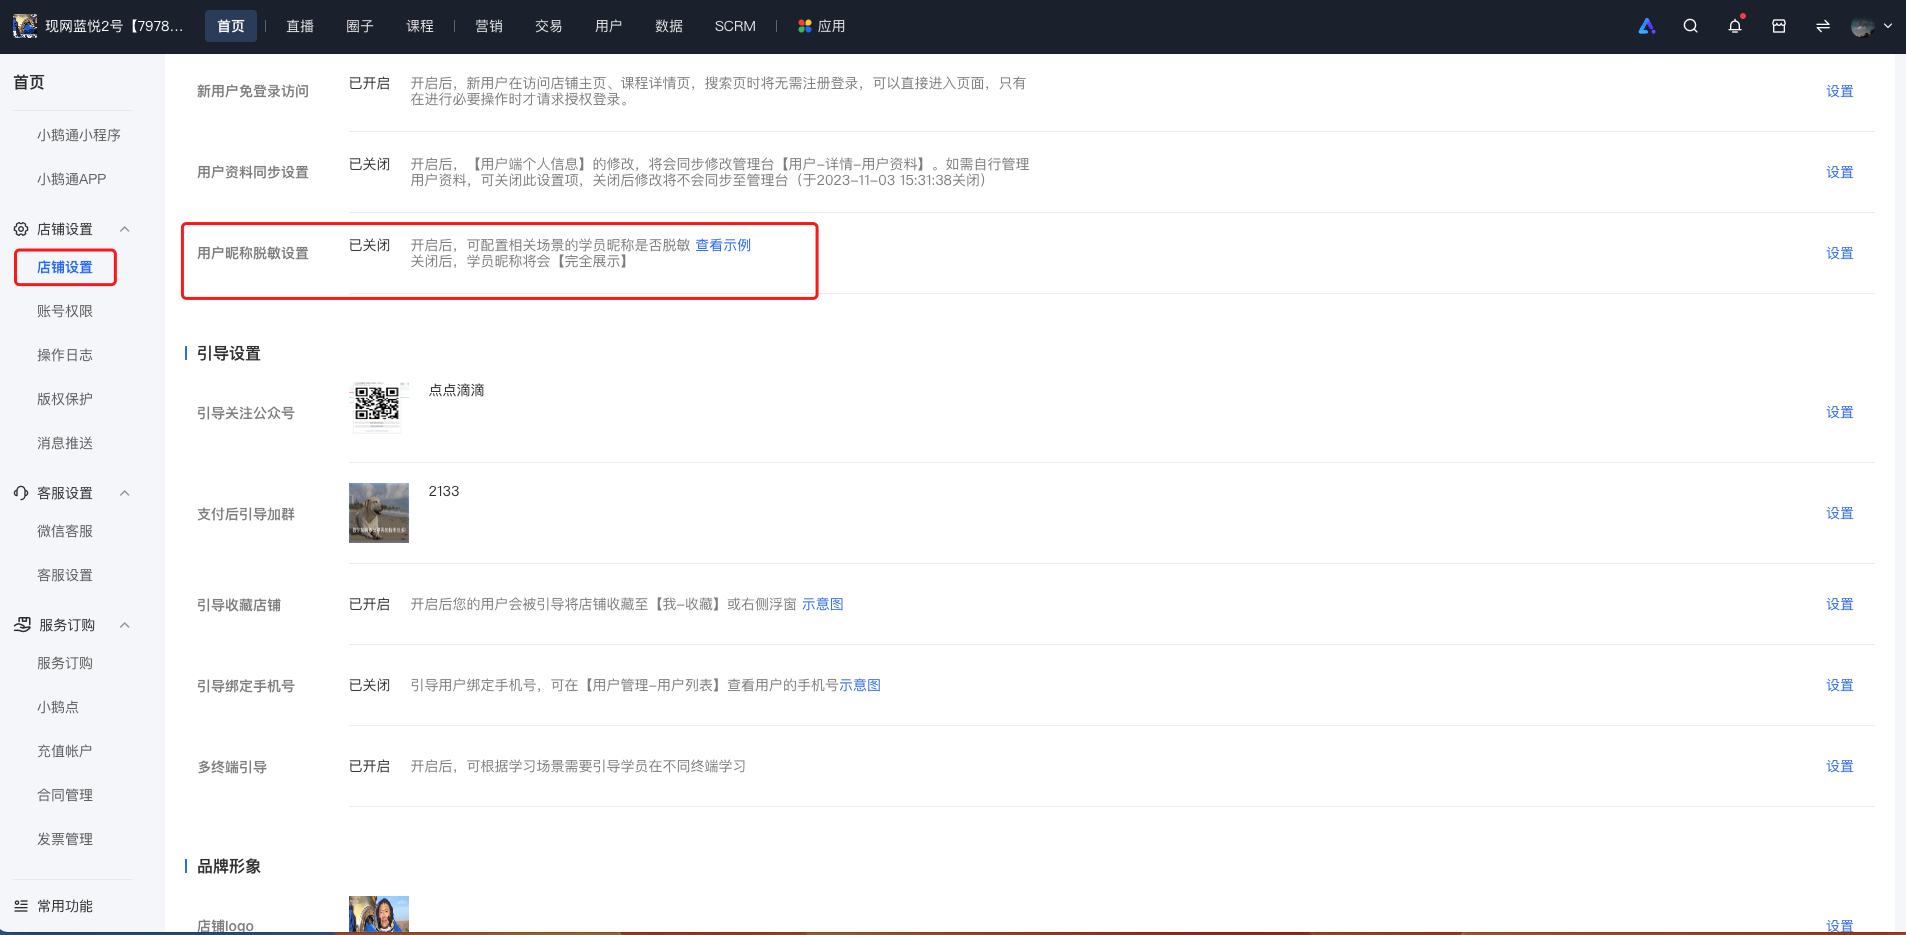
Task: Collapse the 店铺设置 sidebar section chevron
Action: tap(125, 229)
